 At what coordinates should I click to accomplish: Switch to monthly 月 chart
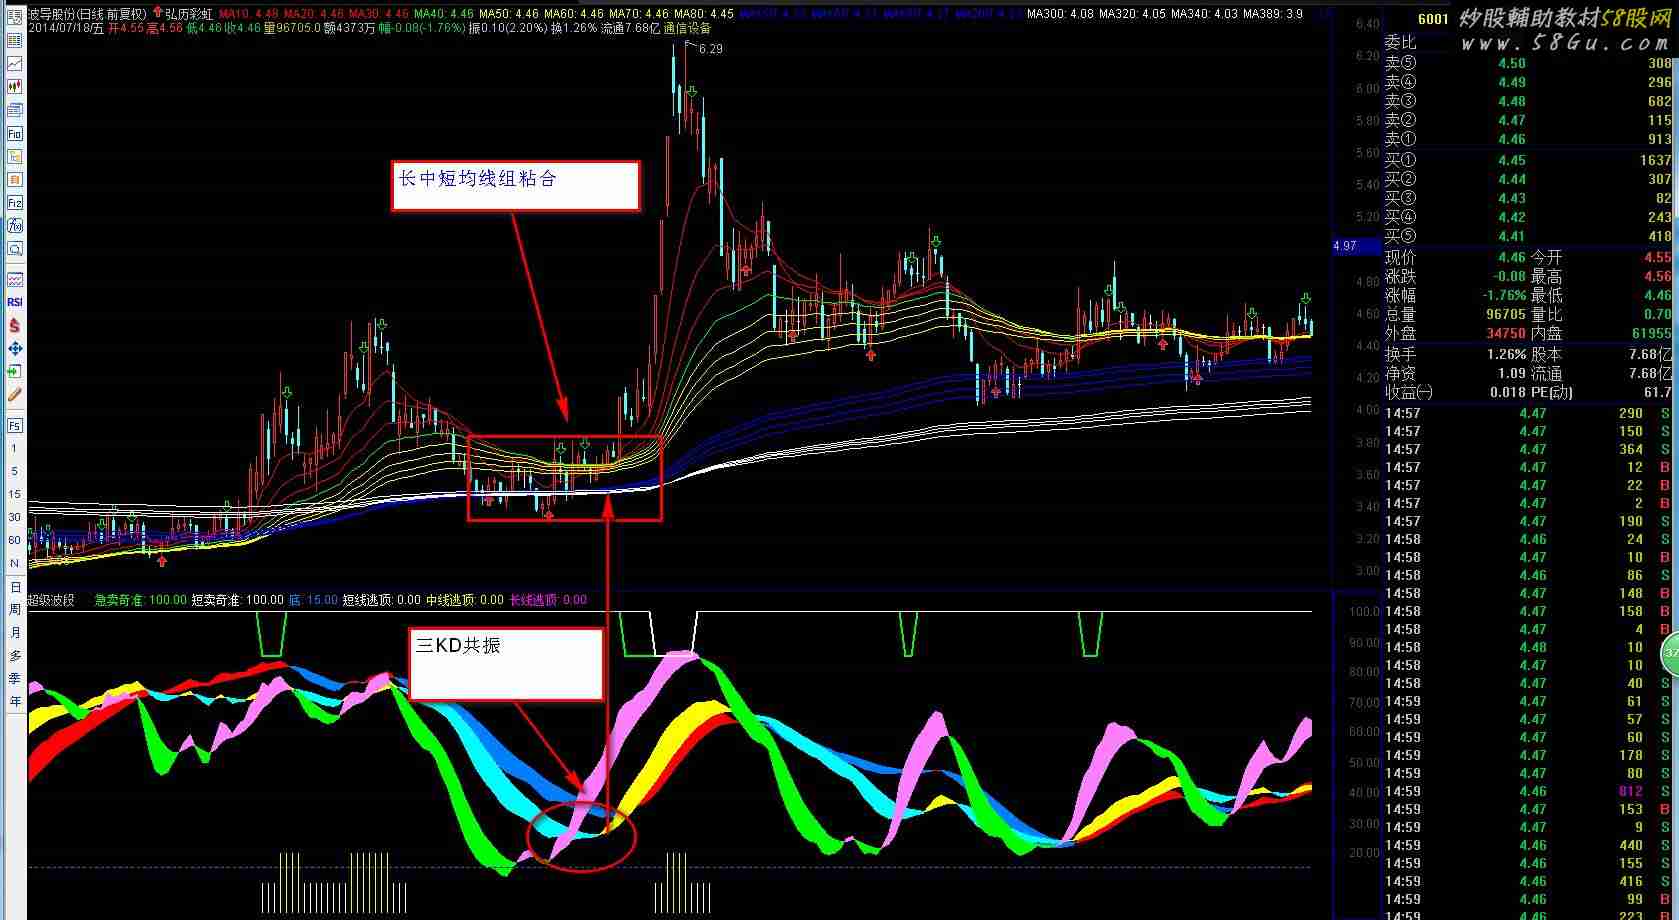coord(15,633)
